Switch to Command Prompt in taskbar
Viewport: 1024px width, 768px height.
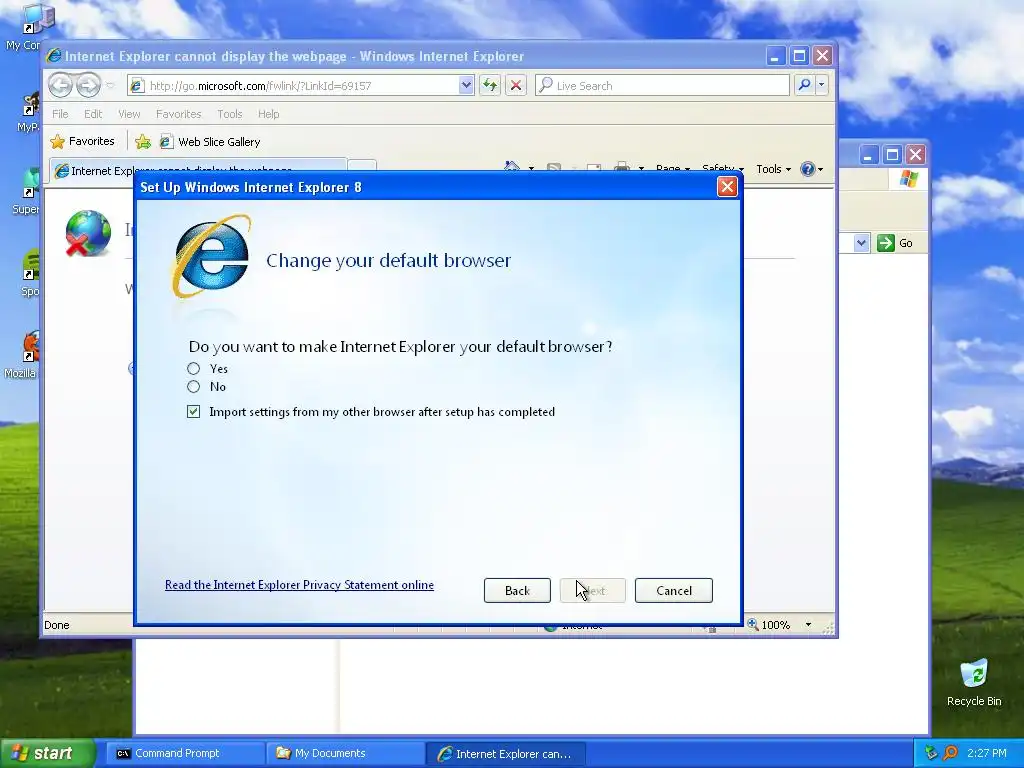183,753
